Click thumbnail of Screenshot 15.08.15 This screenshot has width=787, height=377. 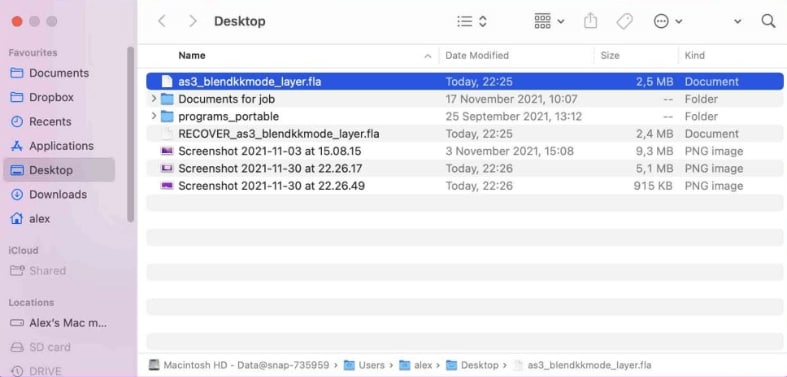pyautogui.click(x=167, y=151)
